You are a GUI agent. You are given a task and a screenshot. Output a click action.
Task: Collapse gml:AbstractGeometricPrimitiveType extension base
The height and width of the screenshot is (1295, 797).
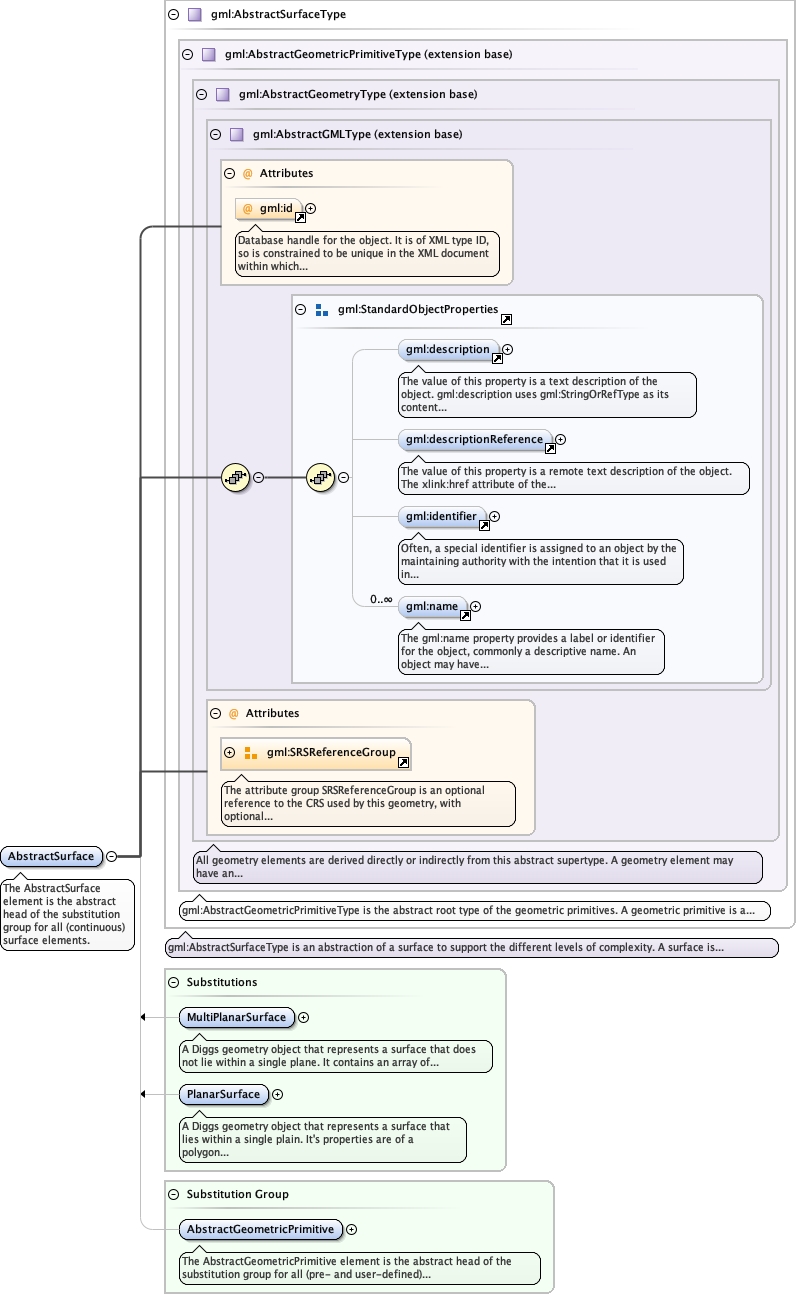pos(187,54)
